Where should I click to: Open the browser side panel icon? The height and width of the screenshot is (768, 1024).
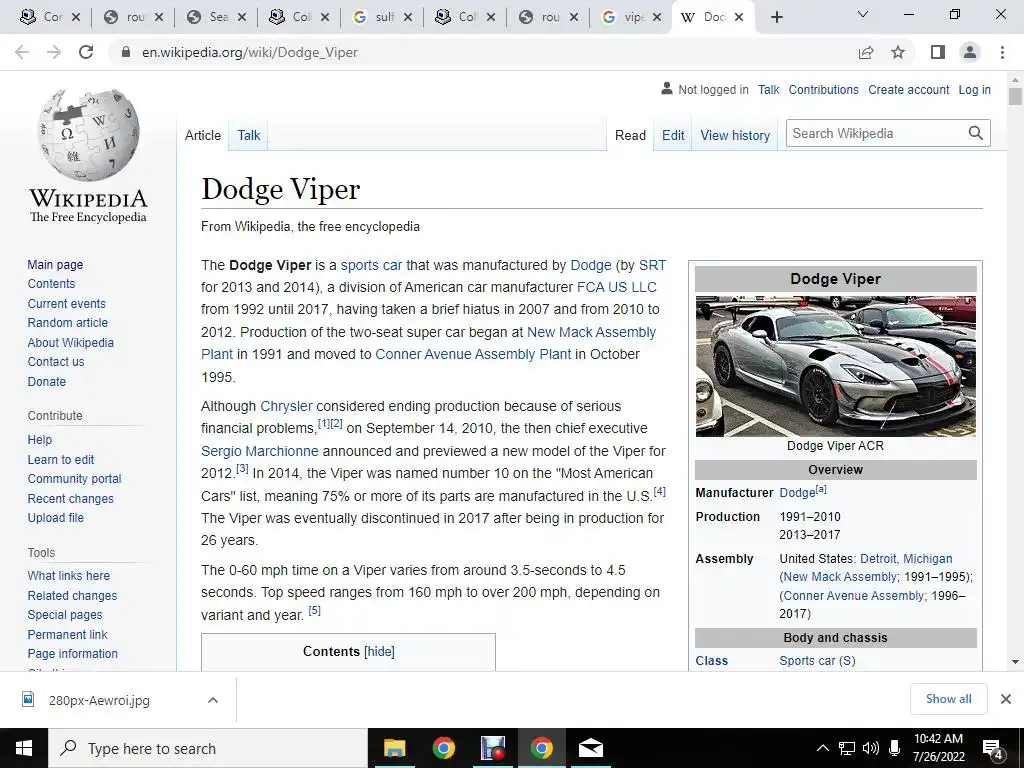(938, 52)
